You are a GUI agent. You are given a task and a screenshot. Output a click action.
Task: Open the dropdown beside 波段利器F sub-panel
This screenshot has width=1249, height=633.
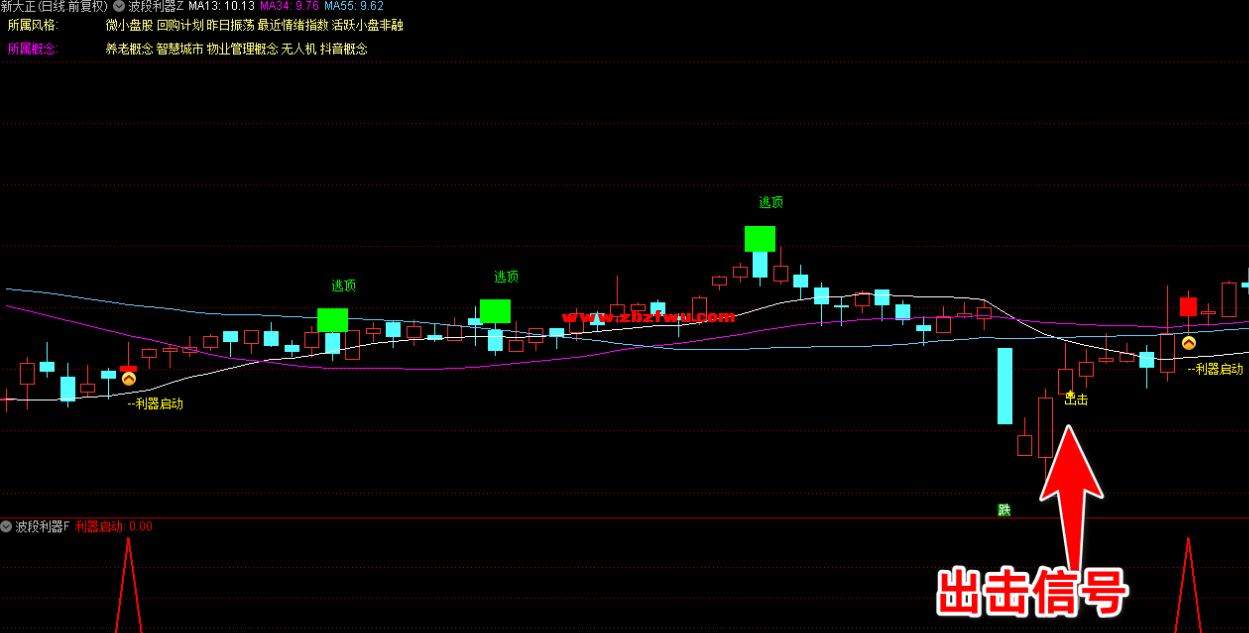[6, 526]
